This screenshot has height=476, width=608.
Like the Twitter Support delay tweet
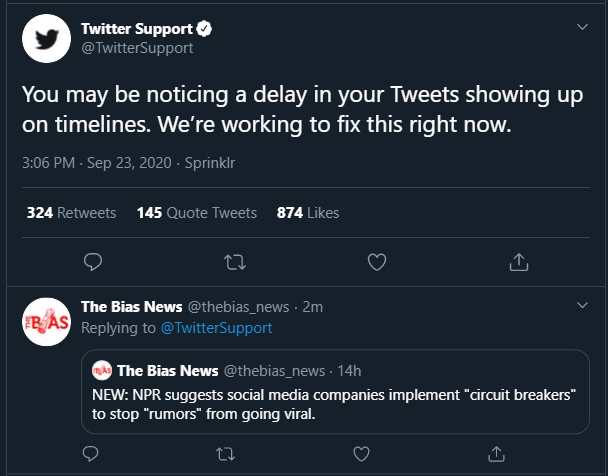(x=377, y=262)
